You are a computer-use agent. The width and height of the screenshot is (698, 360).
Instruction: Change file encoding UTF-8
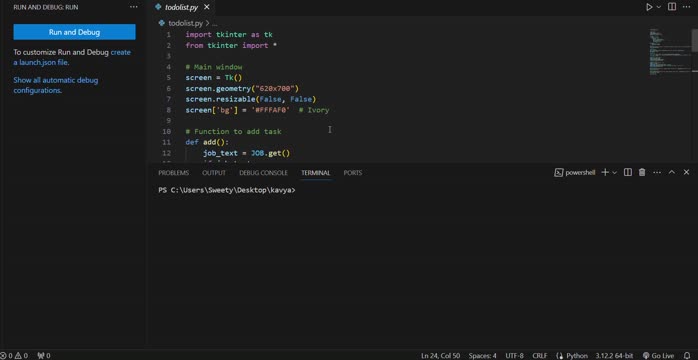point(515,356)
